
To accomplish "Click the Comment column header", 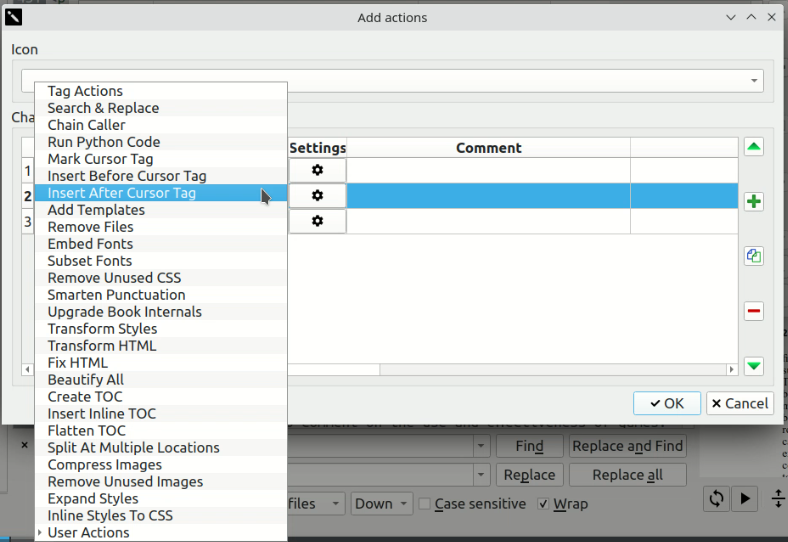I will click(488, 148).
